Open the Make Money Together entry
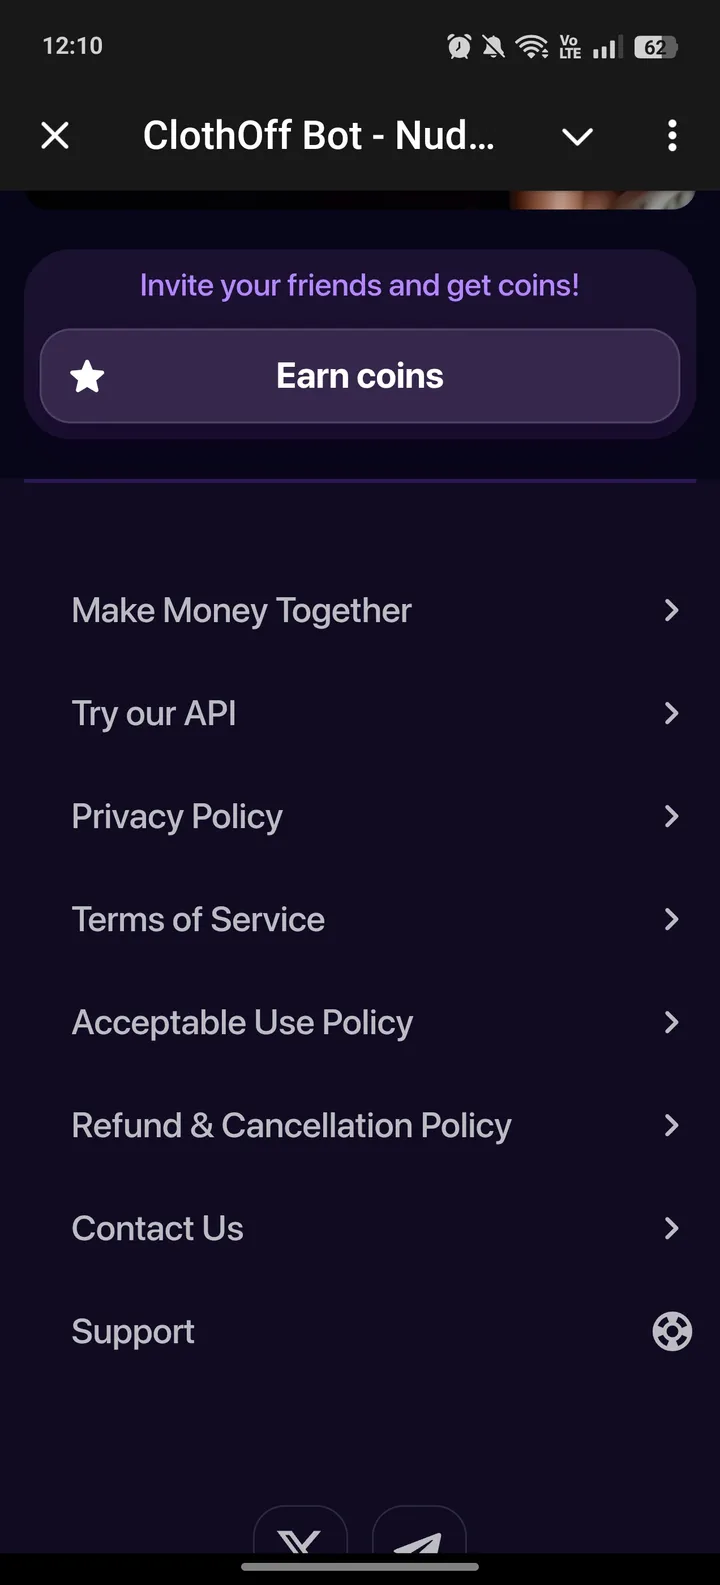The height and width of the screenshot is (1585, 720). (241, 610)
